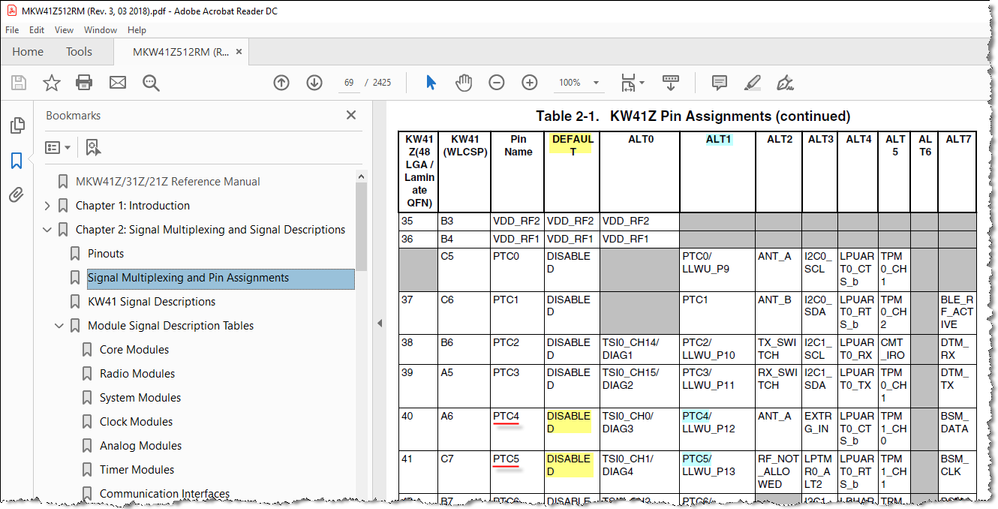Click the find current bookmark icon

click(x=93, y=148)
